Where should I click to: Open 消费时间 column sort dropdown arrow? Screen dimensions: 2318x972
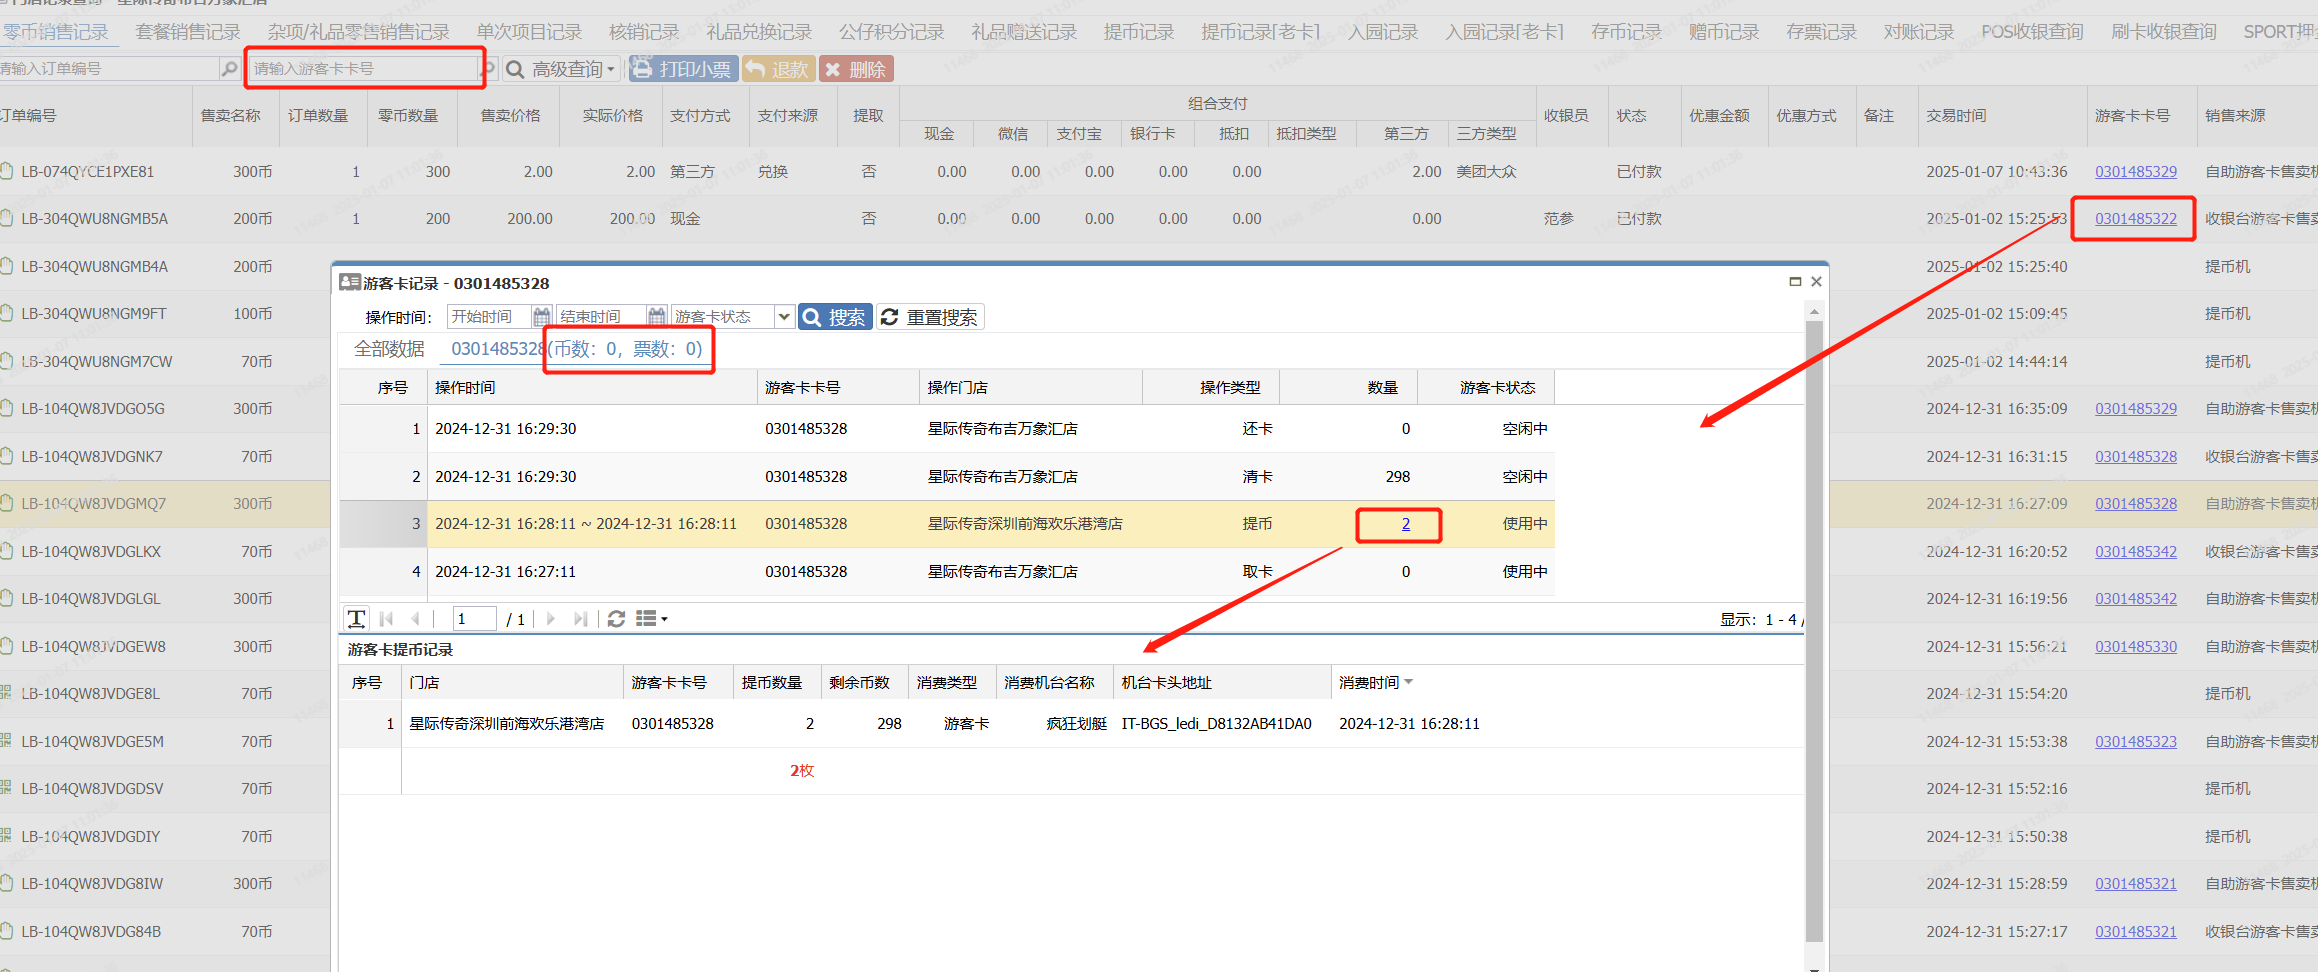click(x=1409, y=682)
